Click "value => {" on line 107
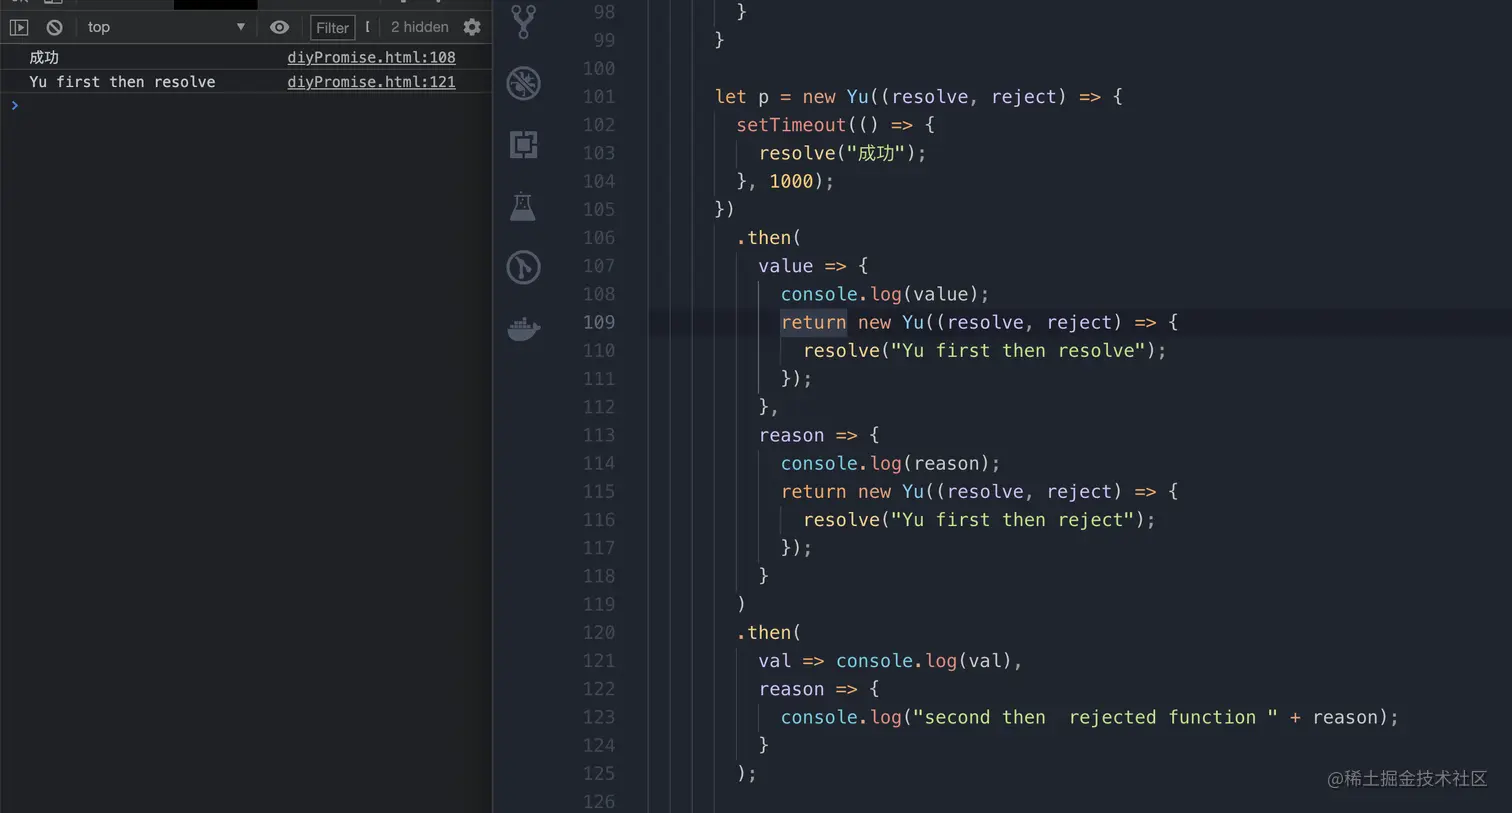This screenshot has height=813, width=1512. point(813,266)
